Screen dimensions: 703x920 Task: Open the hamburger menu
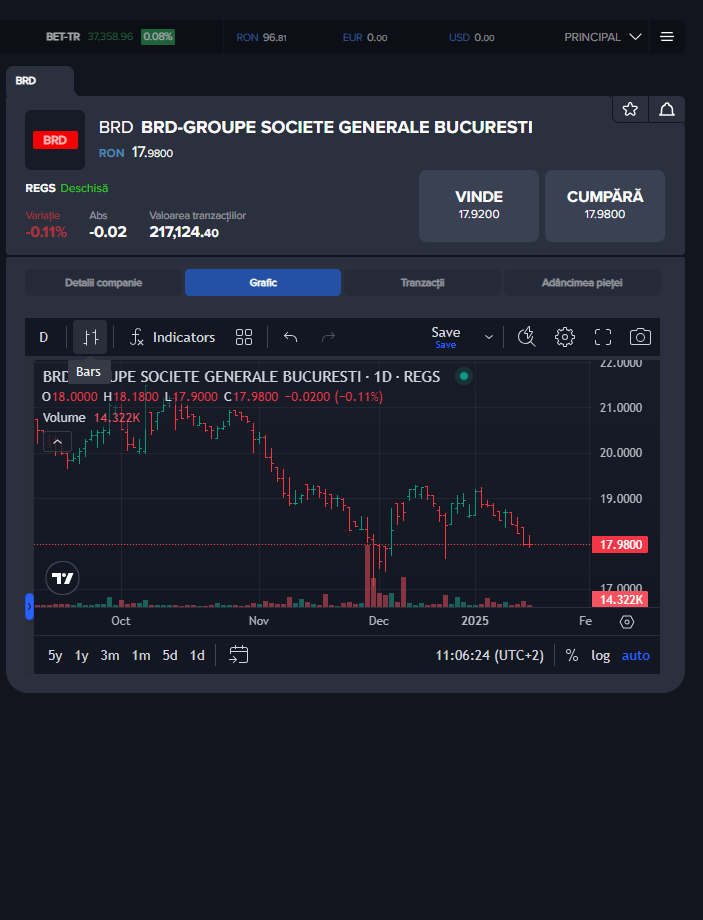click(667, 37)
